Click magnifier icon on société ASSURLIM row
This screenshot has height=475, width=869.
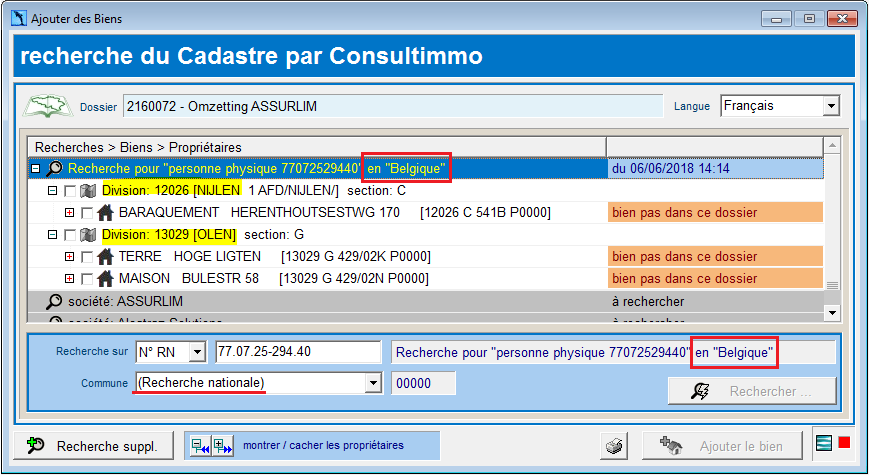(54, 302)
